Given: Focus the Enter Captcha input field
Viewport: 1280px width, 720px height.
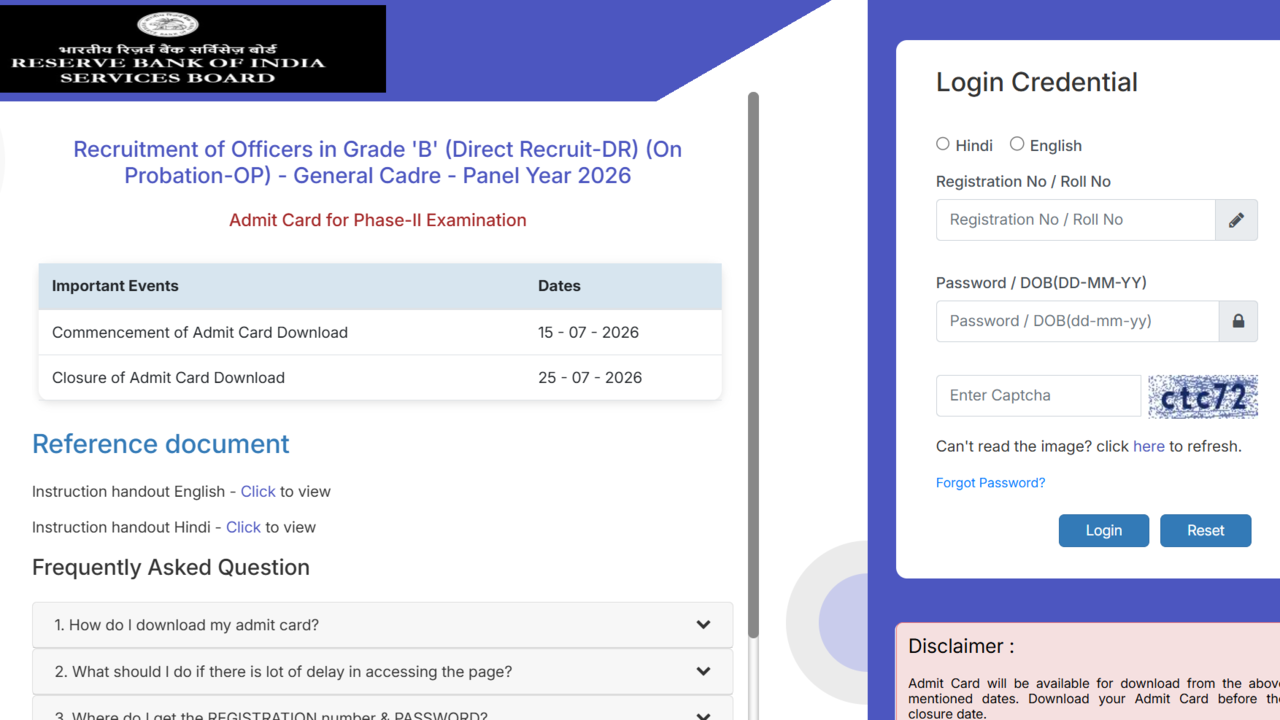Looking at the screenshot, I should click(x=1038, y=396).
